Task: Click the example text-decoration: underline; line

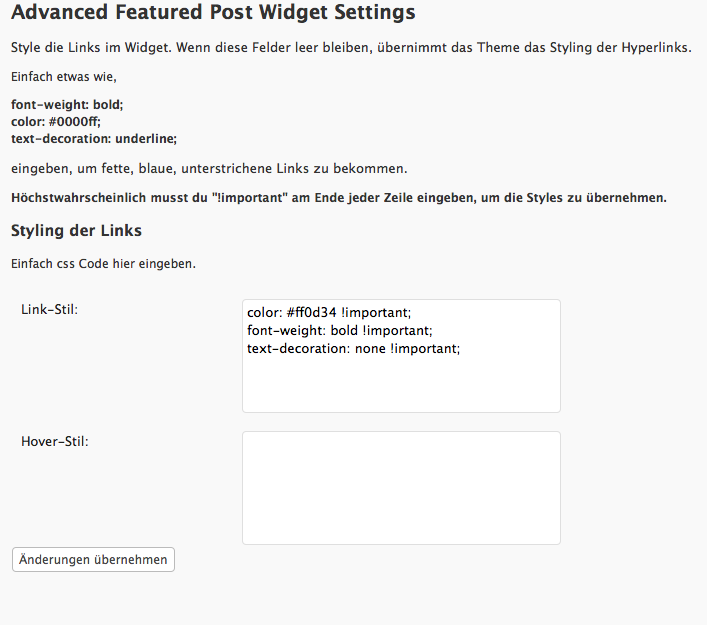Action: coord(94,139)
